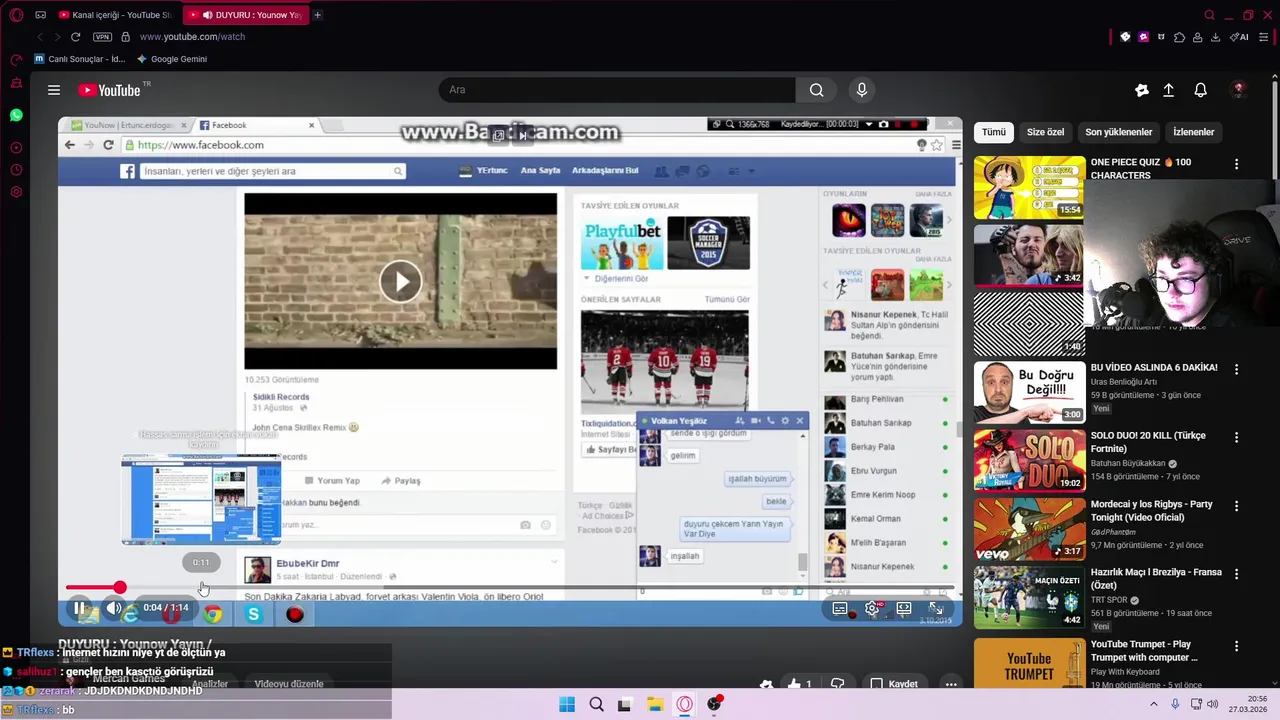The height and width of the screenshot is (720, 1280).
Task: Open more options for ONE PIECE QUIZ video
Action: click(1236, 164)
